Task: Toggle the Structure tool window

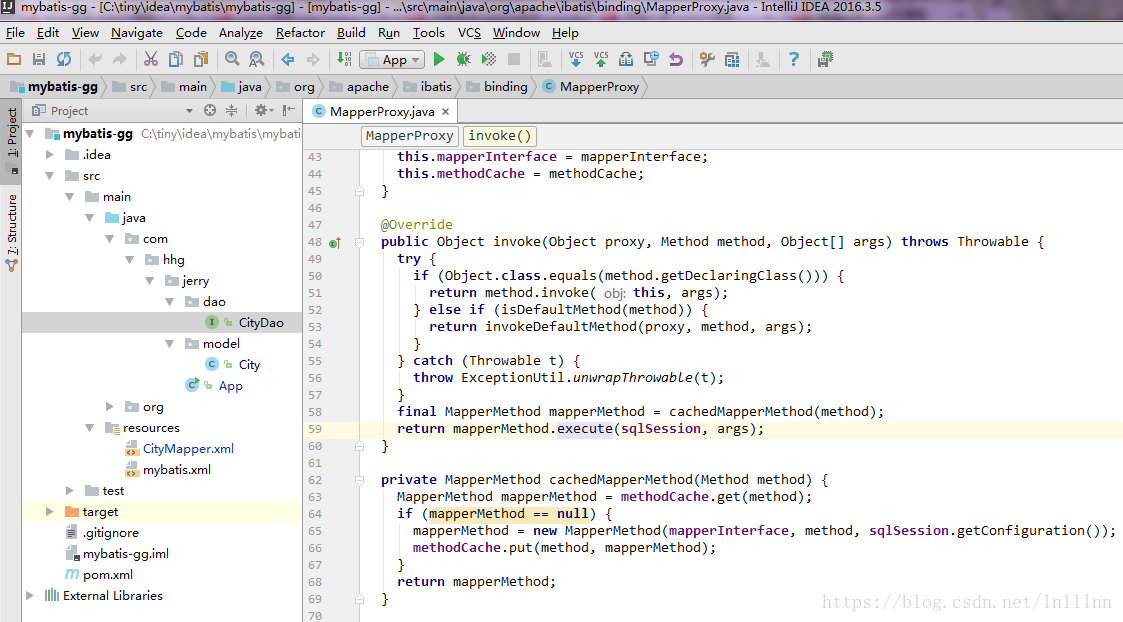Action: click(12, 231)
